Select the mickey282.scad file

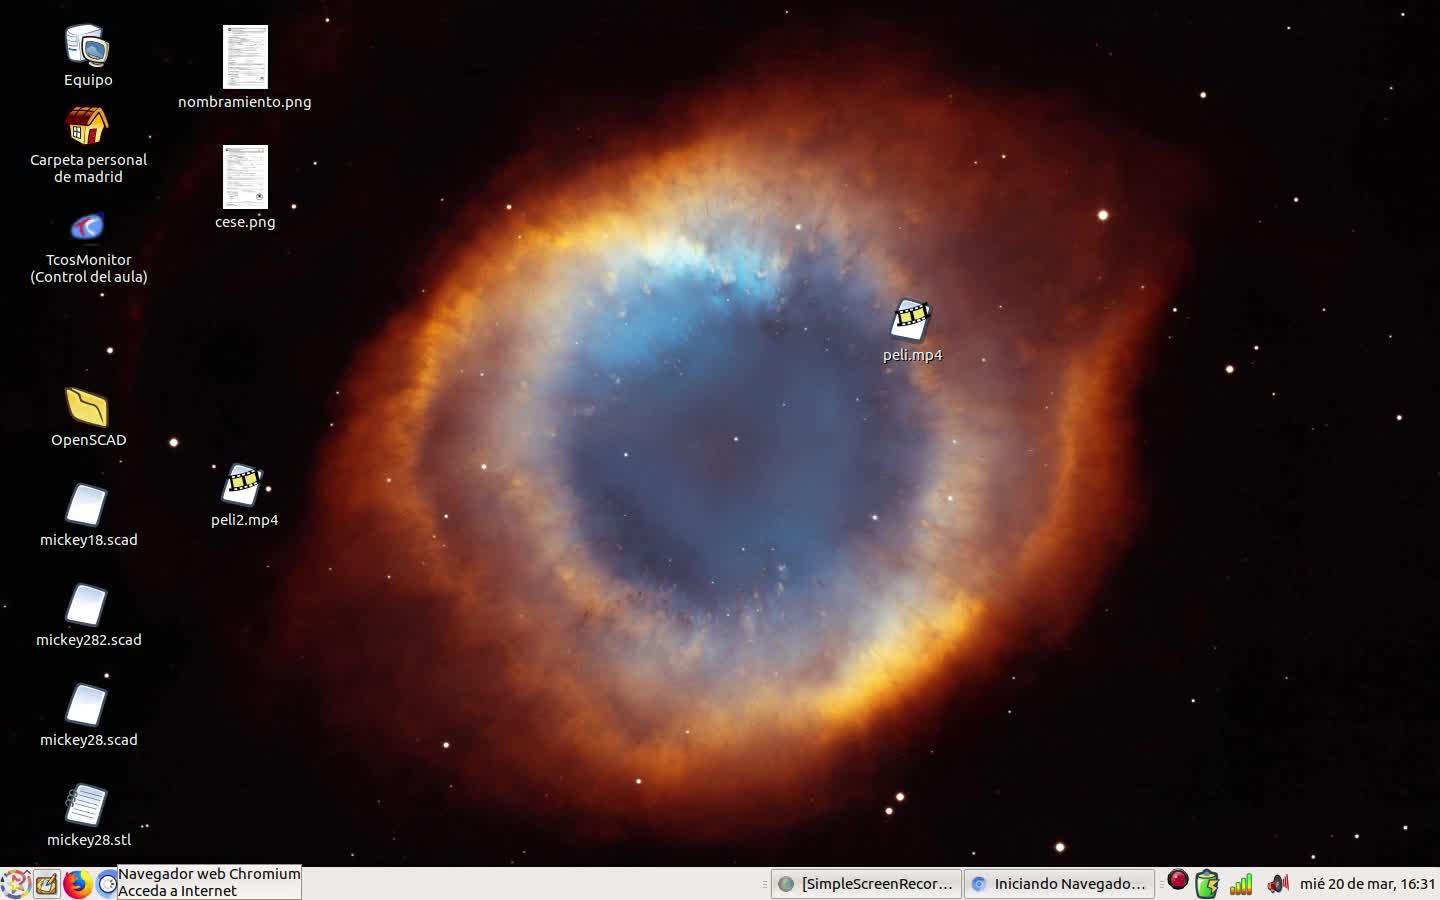coord(88,607)
